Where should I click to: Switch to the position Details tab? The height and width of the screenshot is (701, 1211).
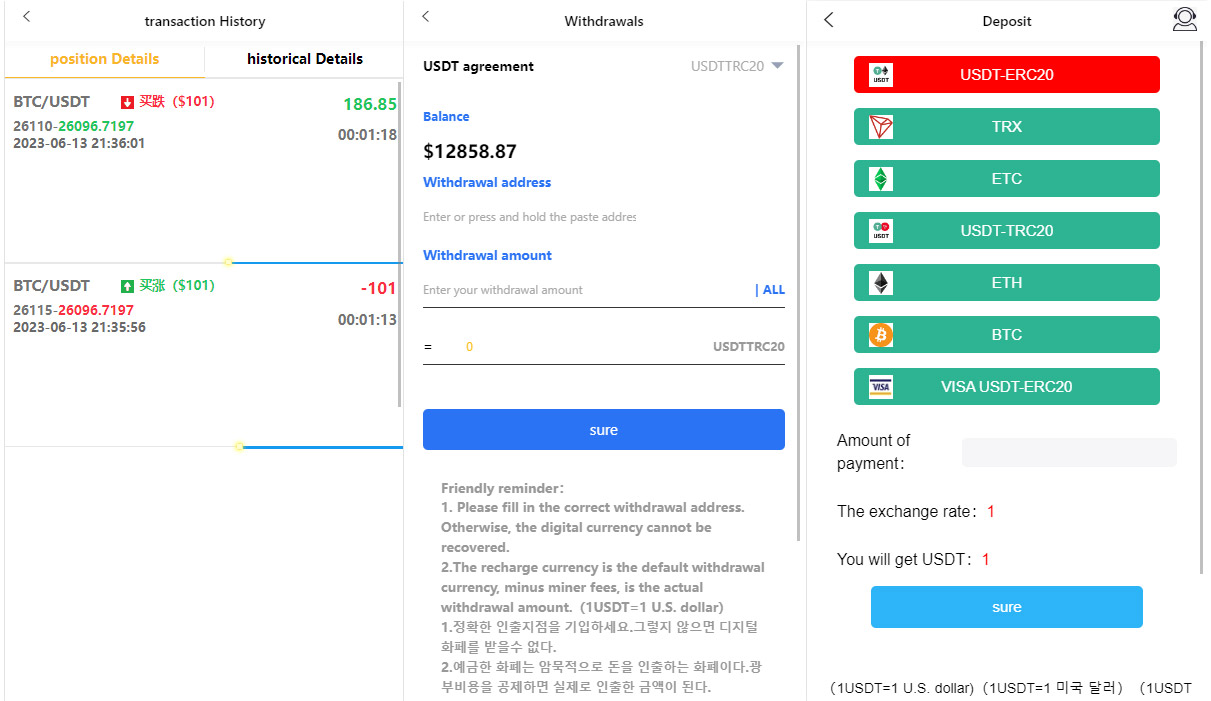coord(104,59)
